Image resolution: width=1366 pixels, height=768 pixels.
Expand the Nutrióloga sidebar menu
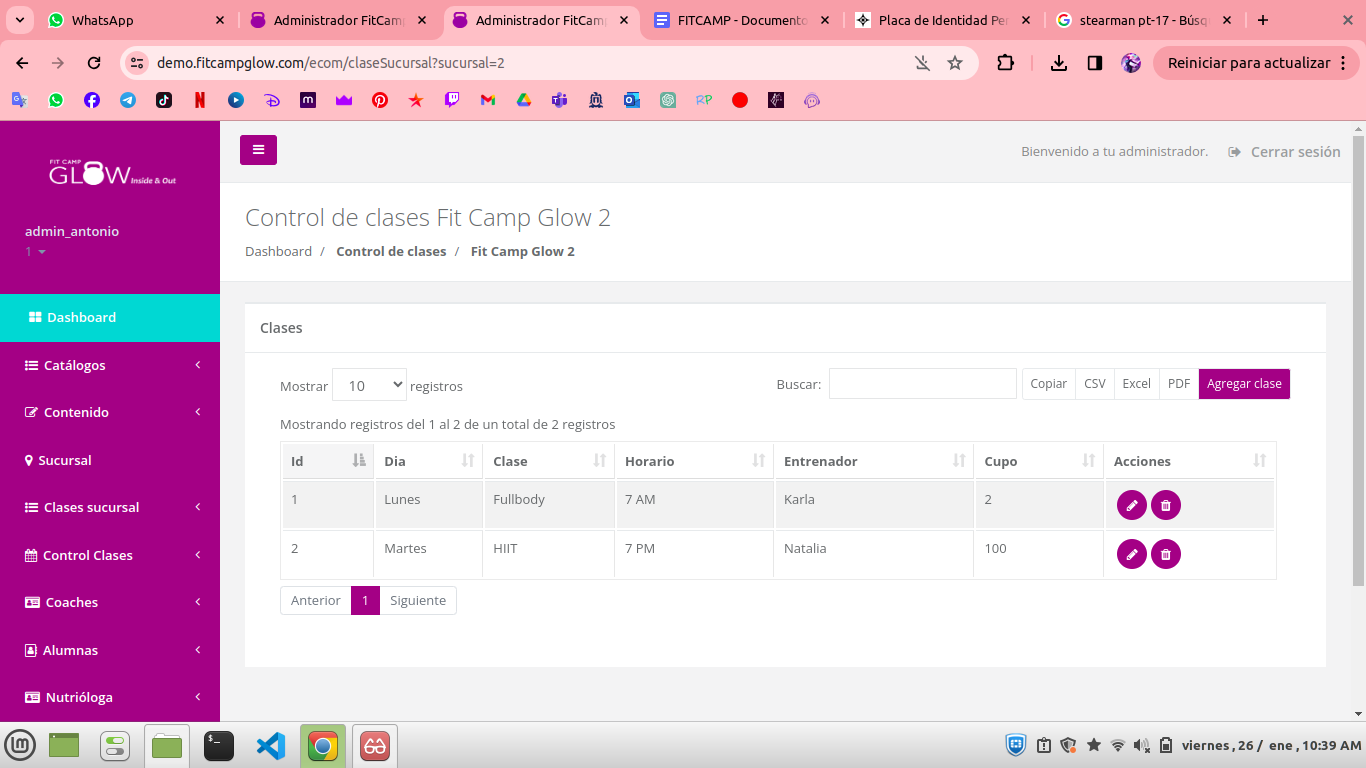tap(110, 697)
